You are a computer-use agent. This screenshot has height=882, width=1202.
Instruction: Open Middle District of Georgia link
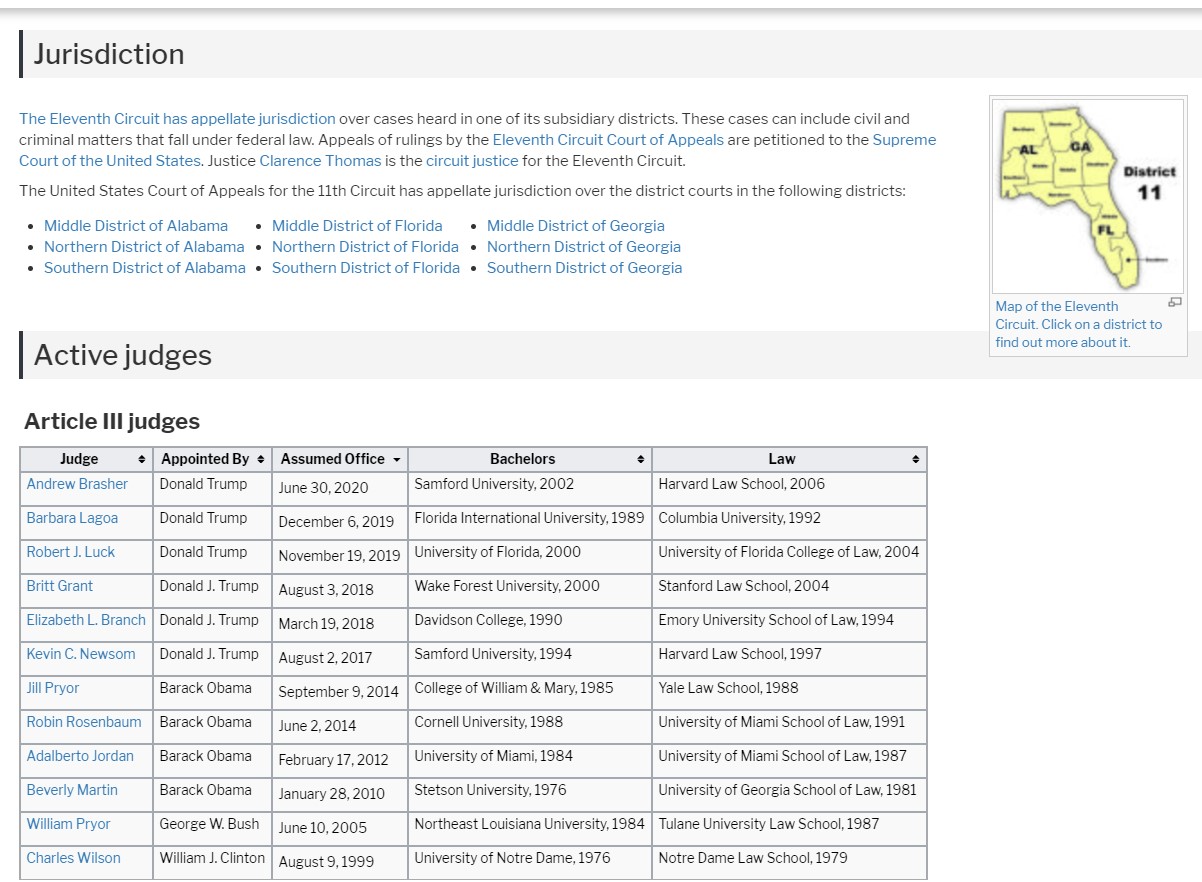[x=576, y=226]
